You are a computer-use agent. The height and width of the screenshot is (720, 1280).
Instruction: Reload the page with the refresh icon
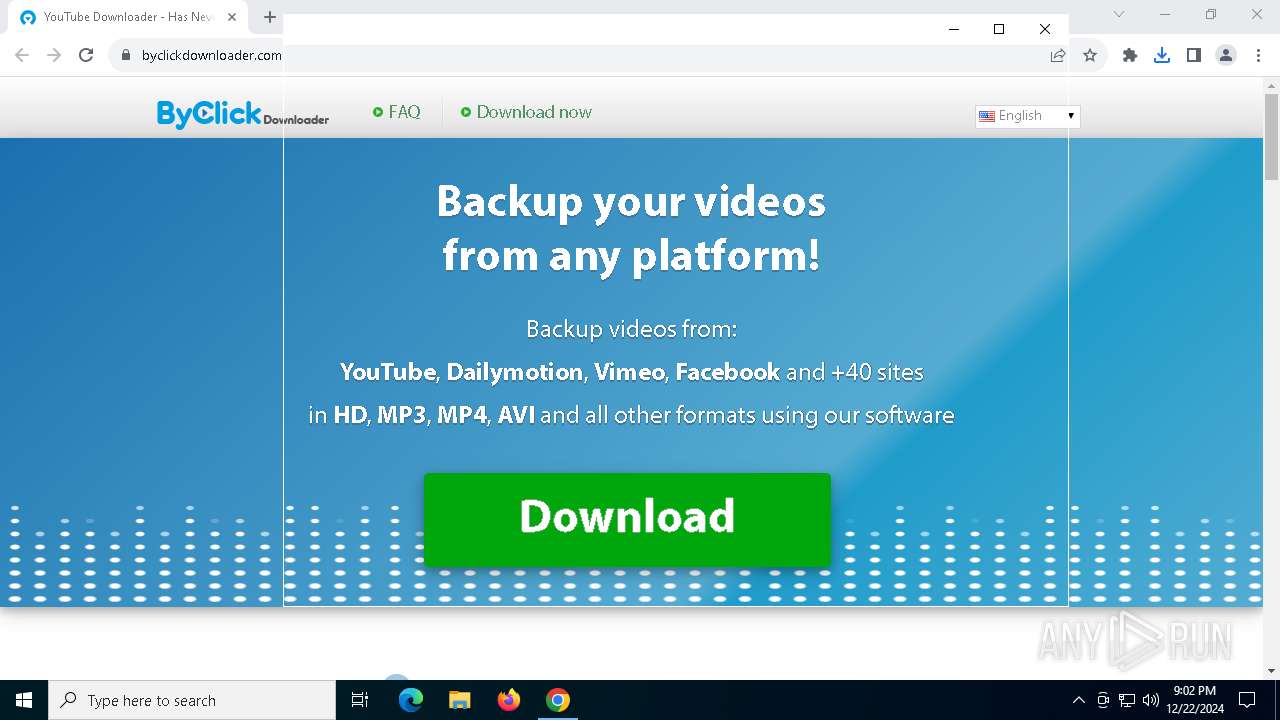[86, 55]
